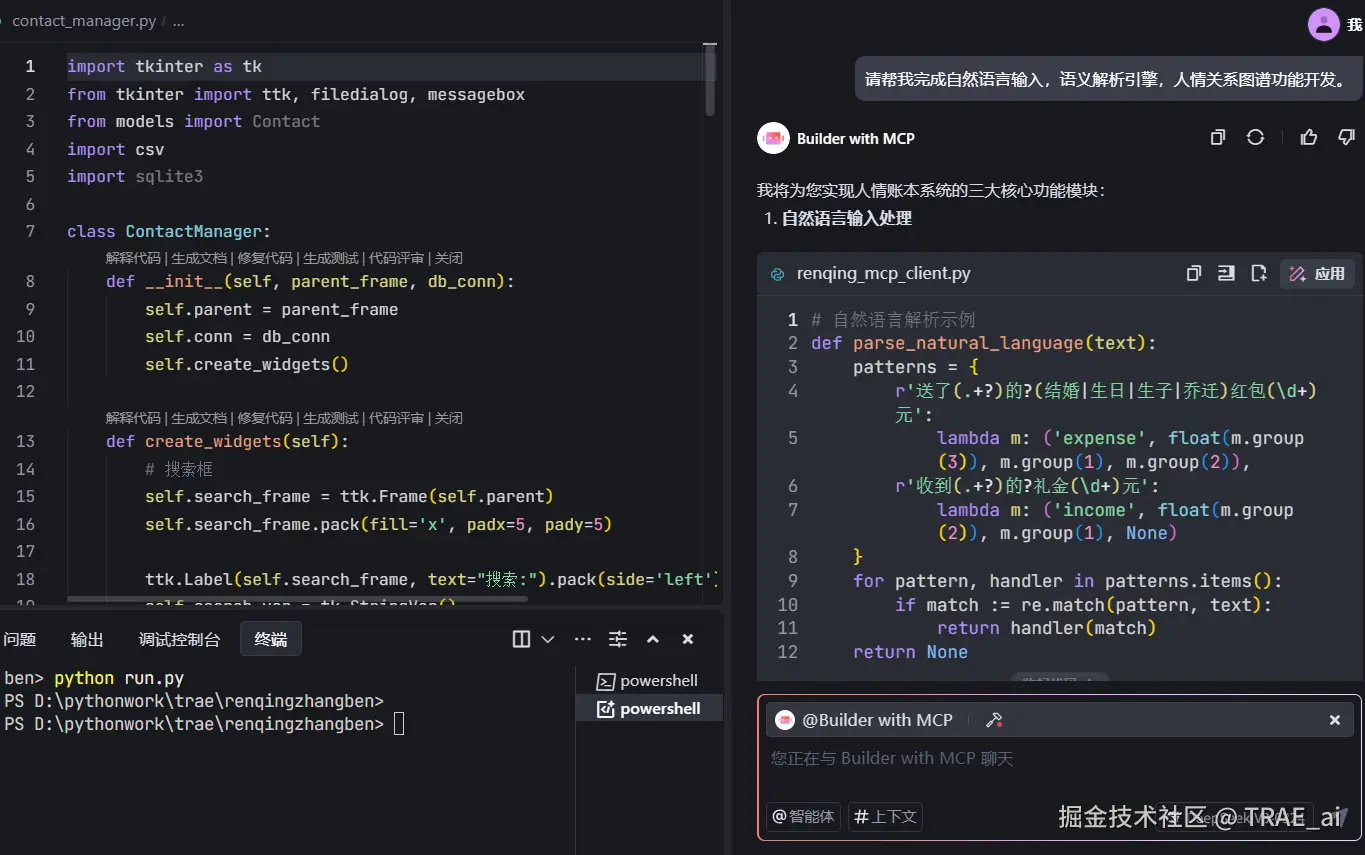Close the terminal panel
Image resolution: width=1365 pixels, height=855 pixels.
pyautogui.click(x=688, y=639)
